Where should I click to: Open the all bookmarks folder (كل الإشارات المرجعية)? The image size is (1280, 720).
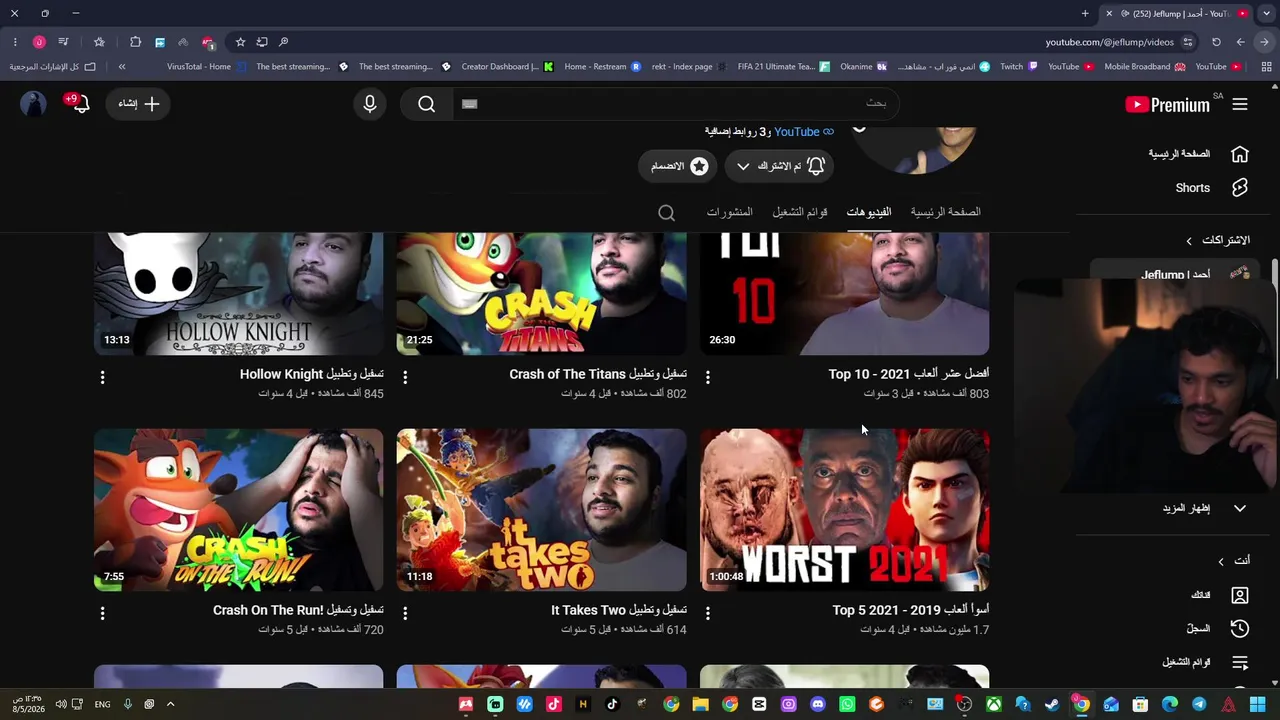click(53, 67)
